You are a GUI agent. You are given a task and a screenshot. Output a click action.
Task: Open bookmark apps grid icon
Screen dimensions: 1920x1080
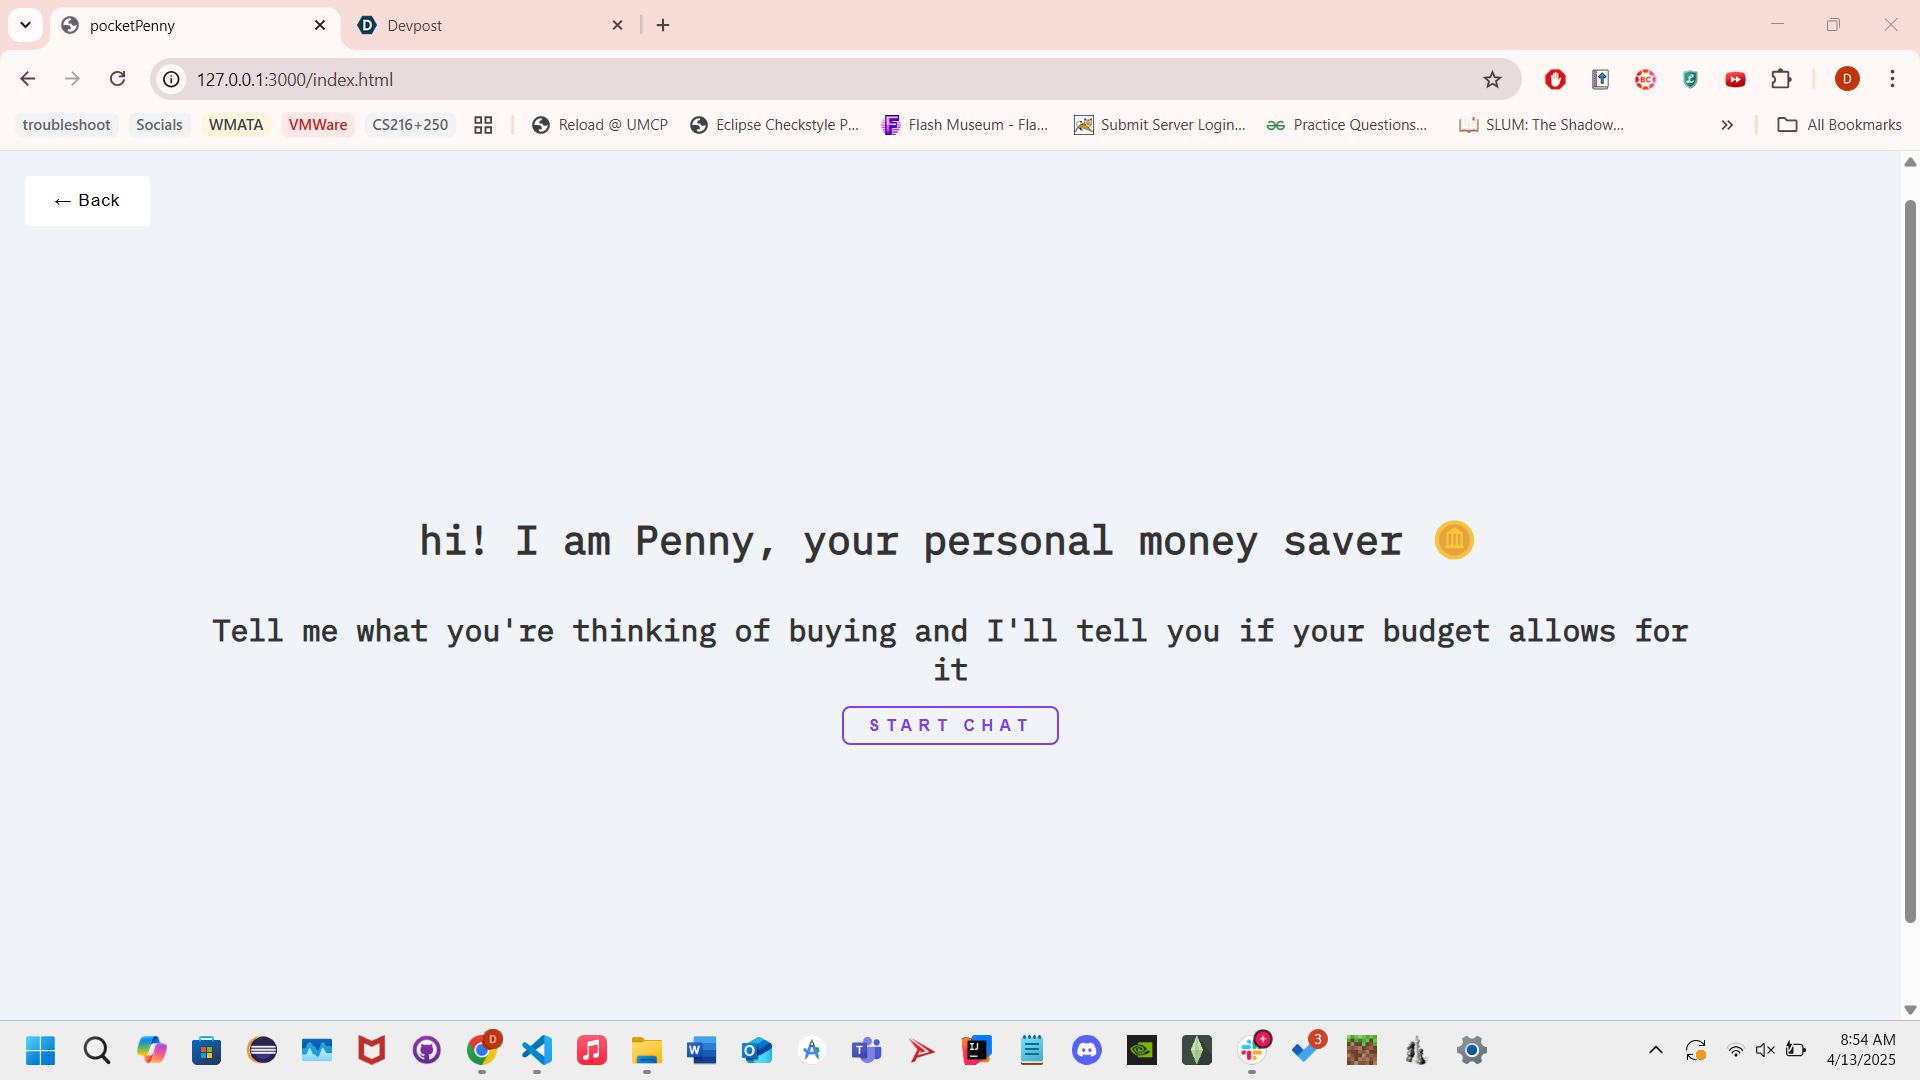pos(483,125)
